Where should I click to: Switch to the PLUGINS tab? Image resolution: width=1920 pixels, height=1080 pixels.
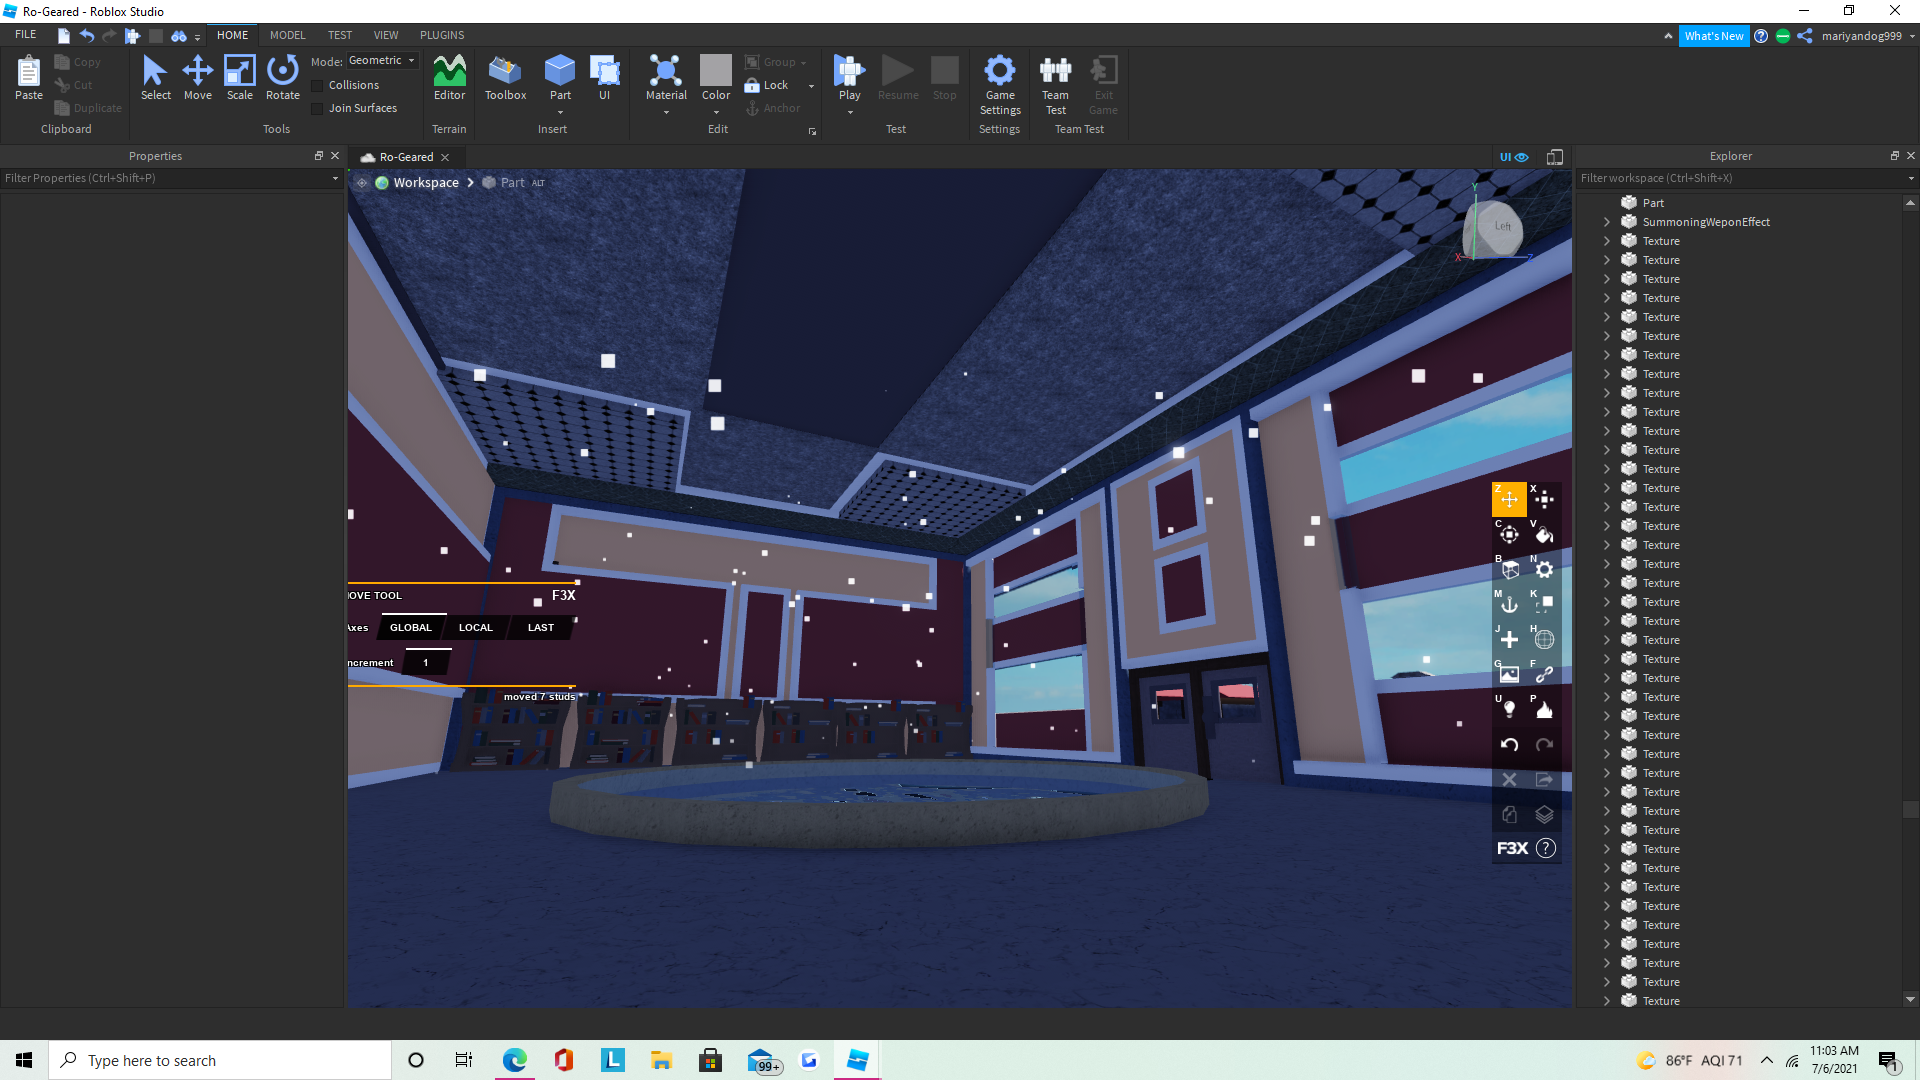tap(442, 35)
